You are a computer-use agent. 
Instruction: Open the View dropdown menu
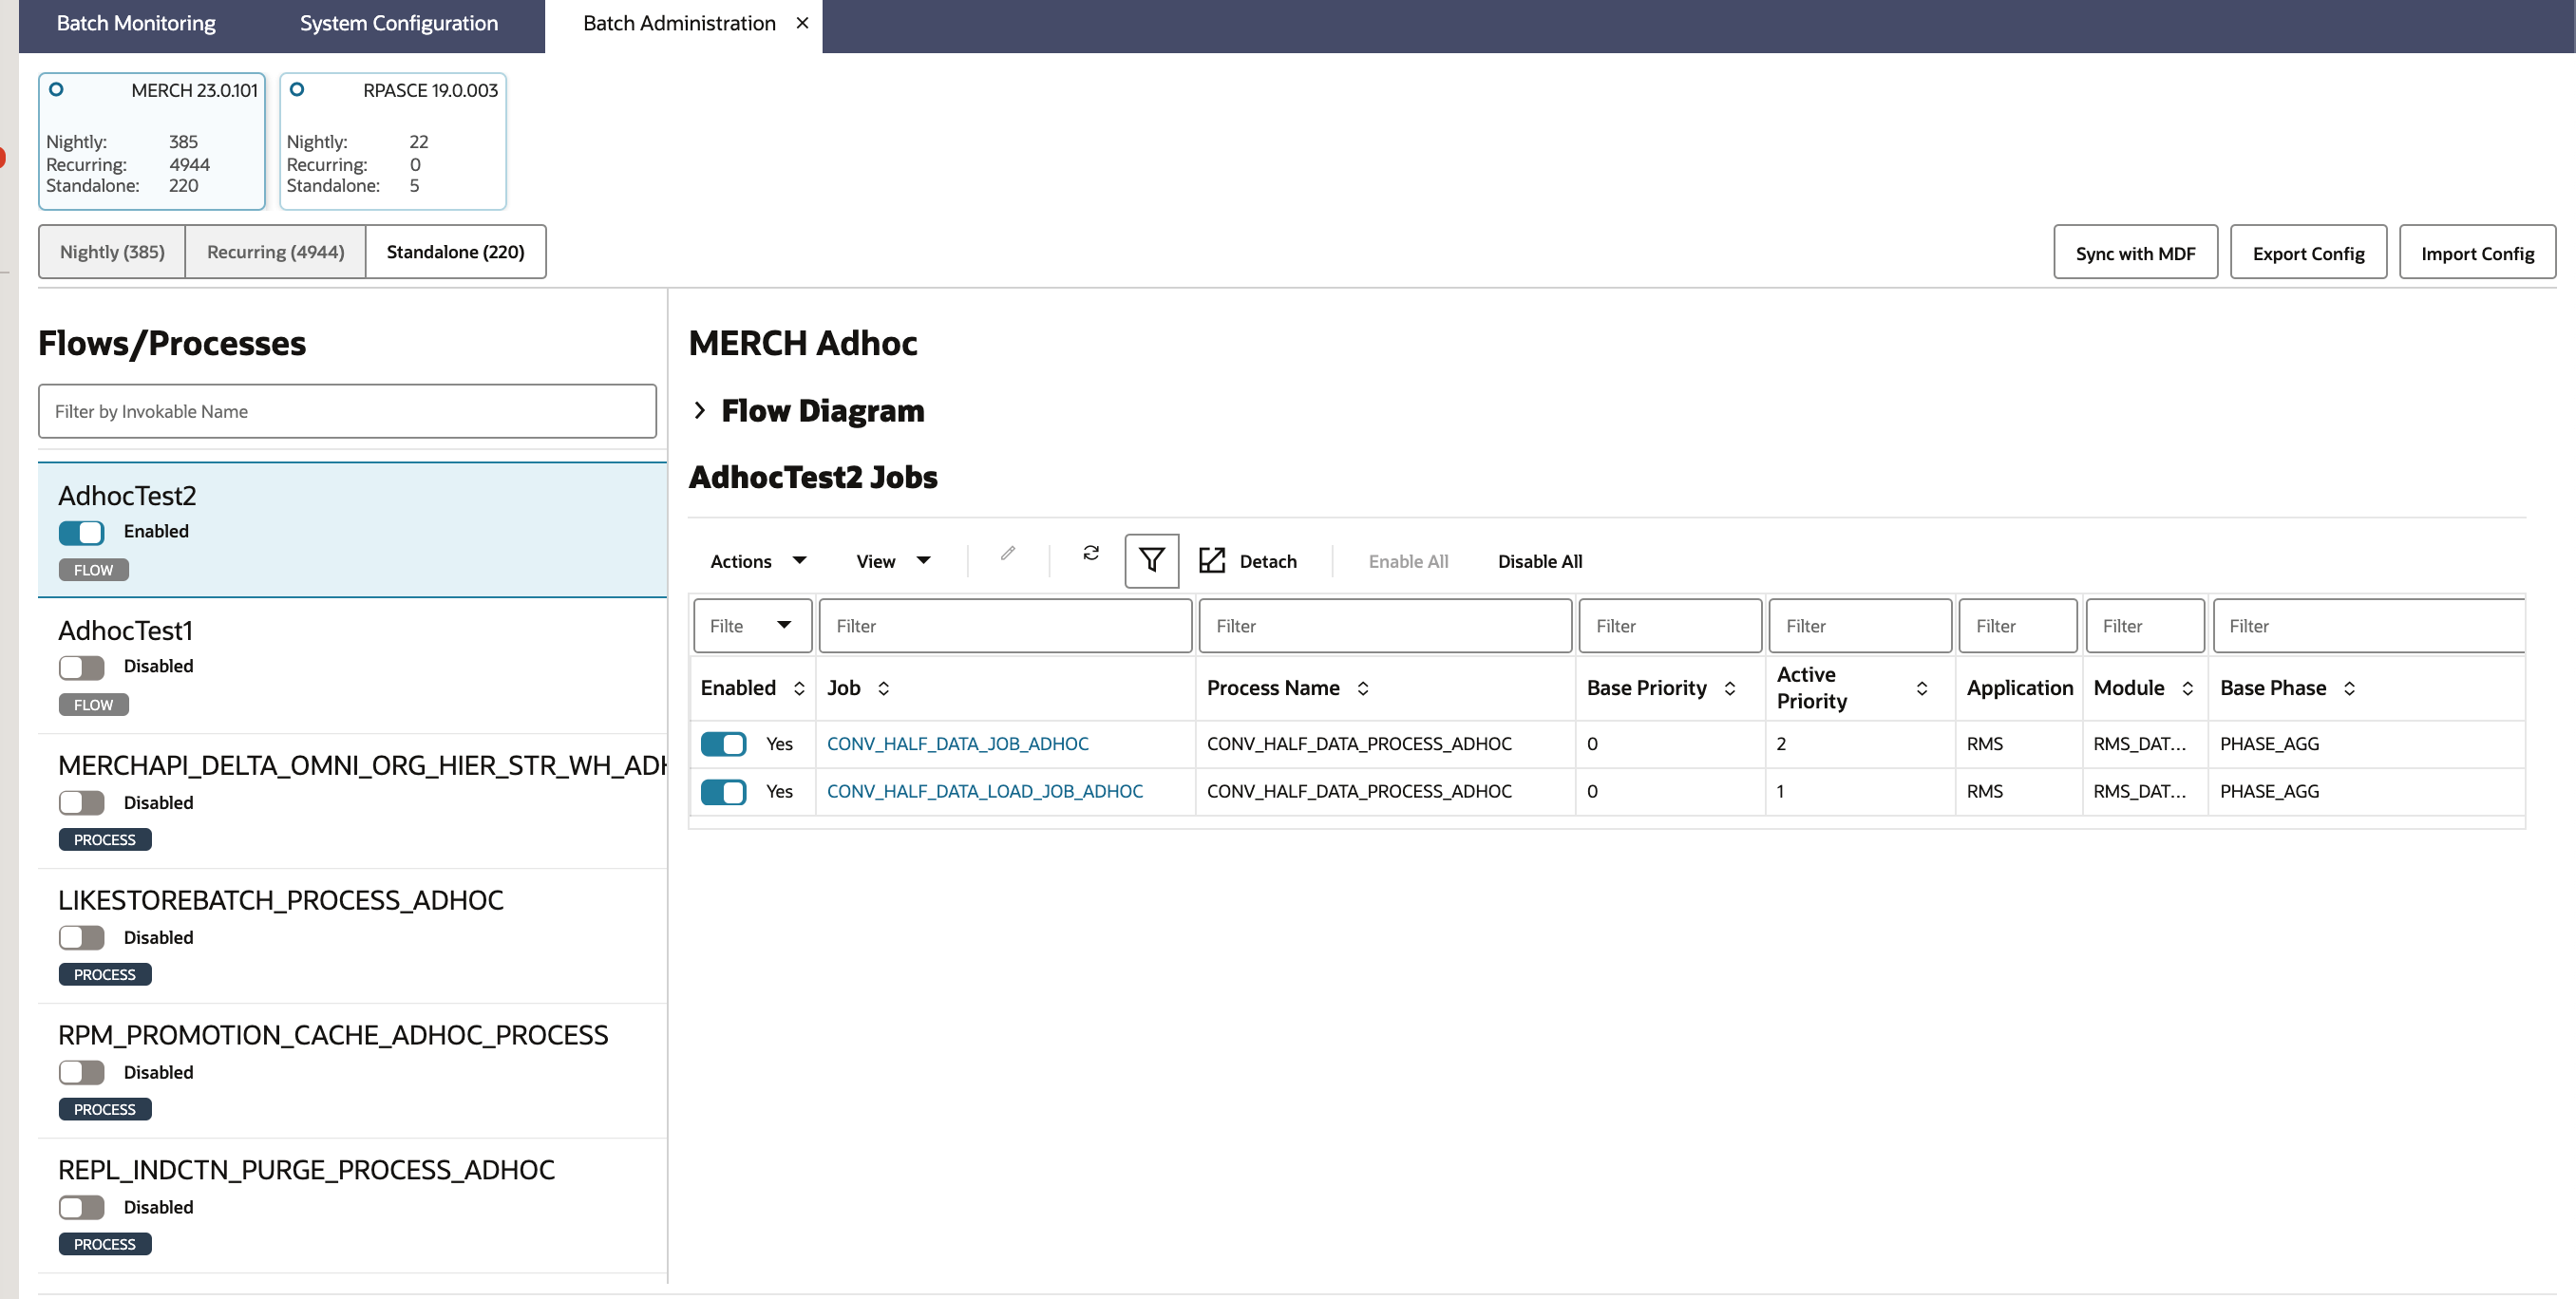(892, 561)
